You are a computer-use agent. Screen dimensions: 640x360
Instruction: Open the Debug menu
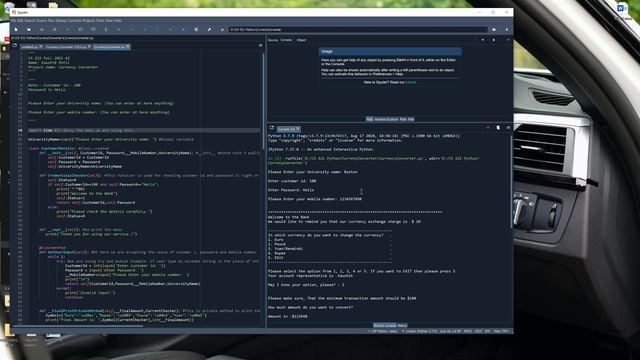click(x=61, y=20)
